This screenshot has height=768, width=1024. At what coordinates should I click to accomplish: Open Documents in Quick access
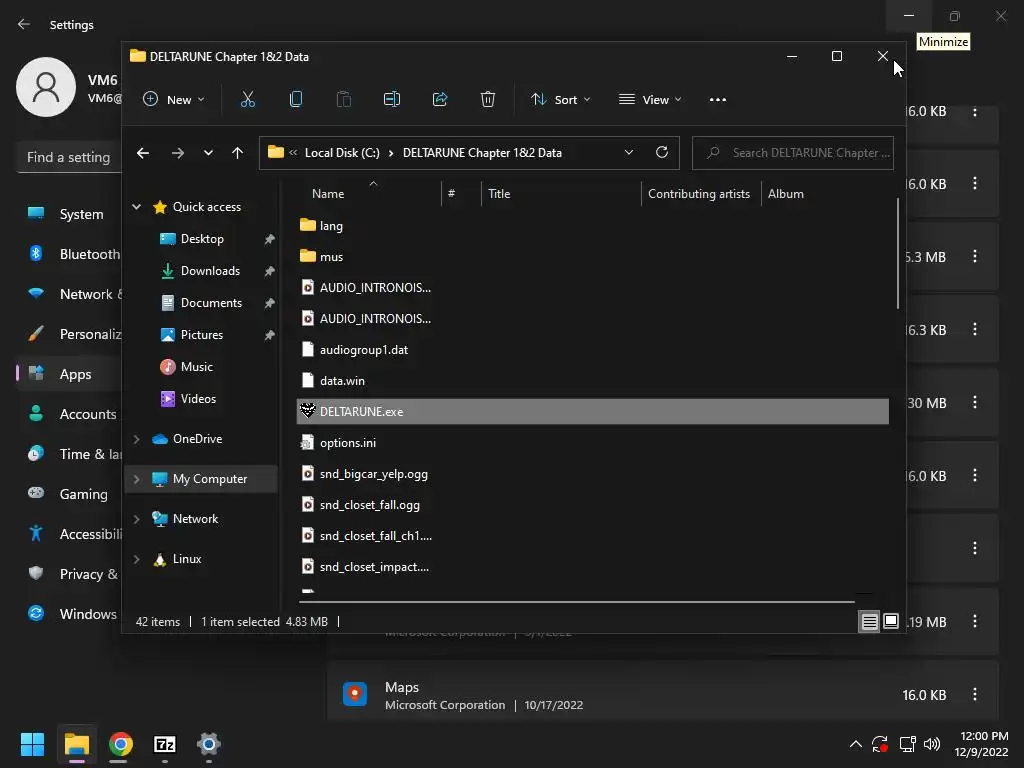pyautogui.click(x=211, y=303)
